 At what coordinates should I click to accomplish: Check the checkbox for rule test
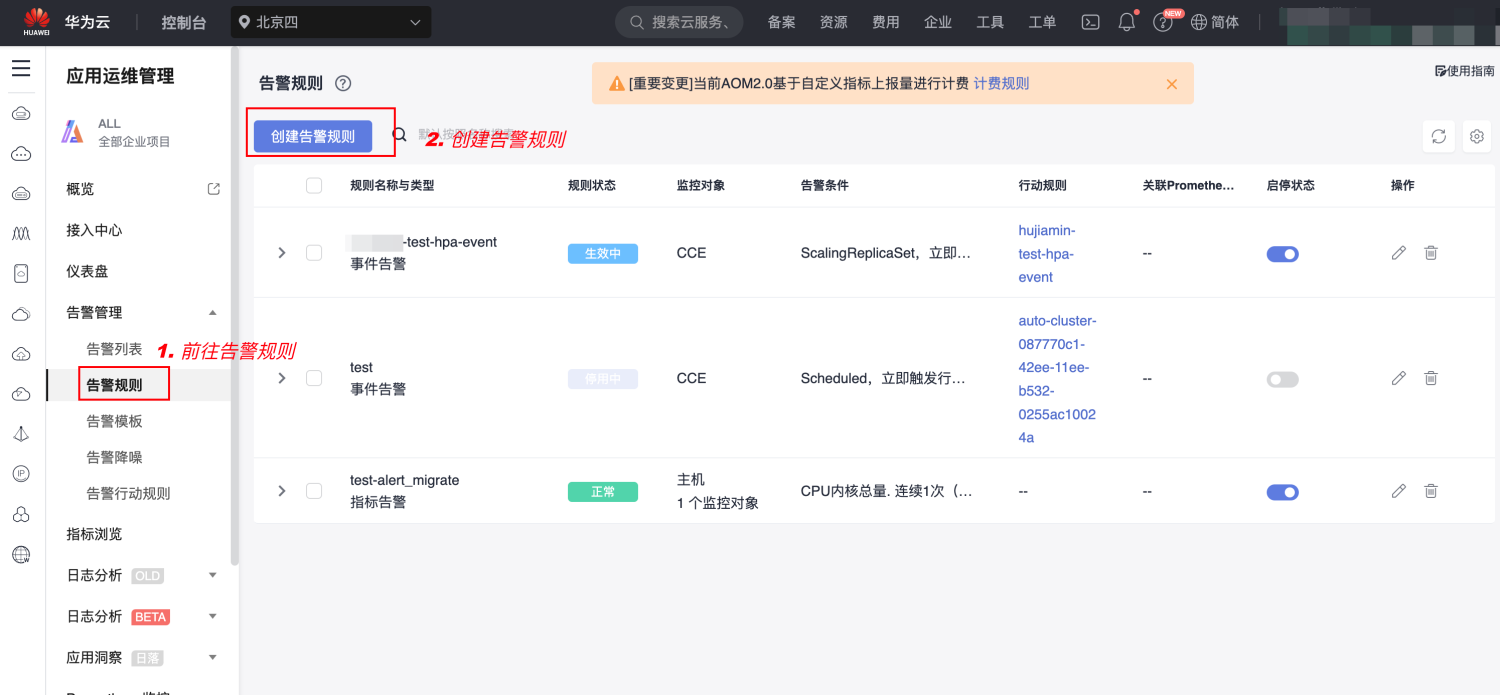pyautogui.click(x=314, y=378)
